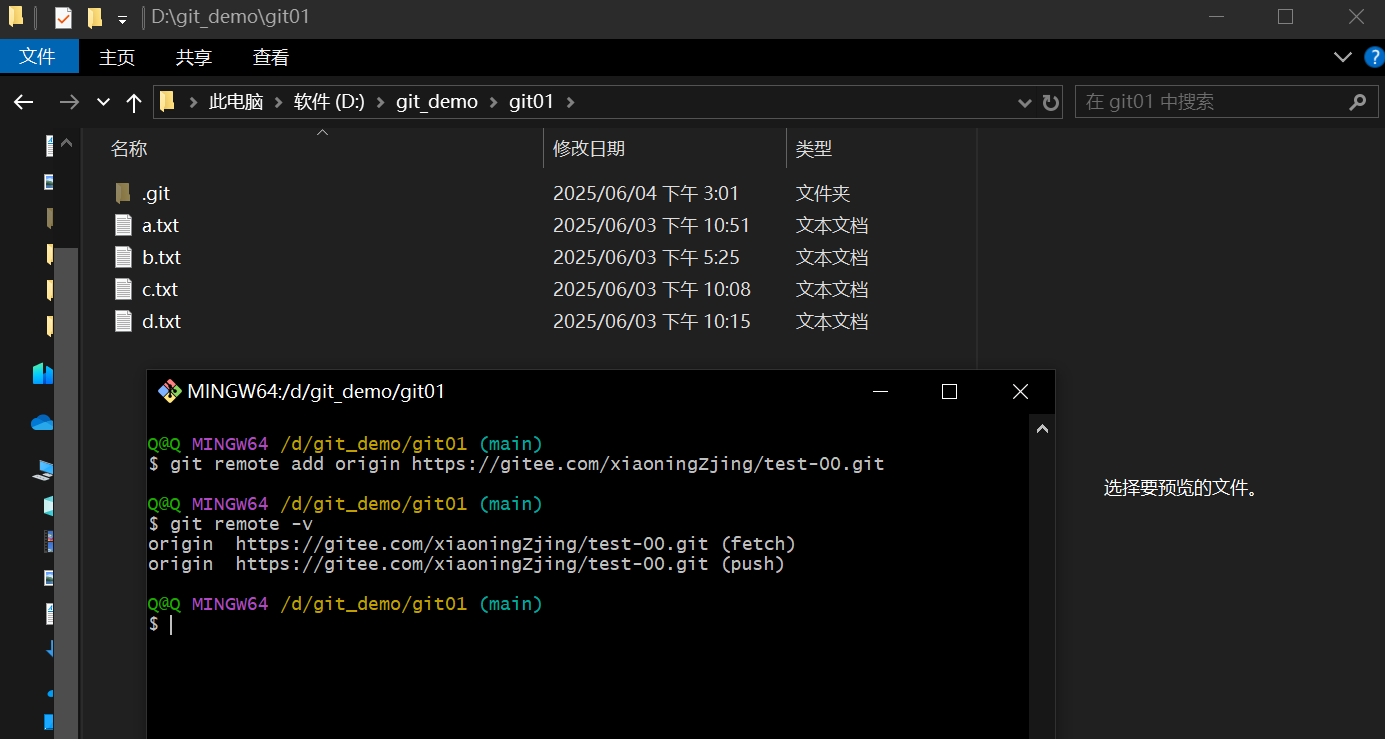
Task: Expand the chevron after git01
Action: [571, 102]
